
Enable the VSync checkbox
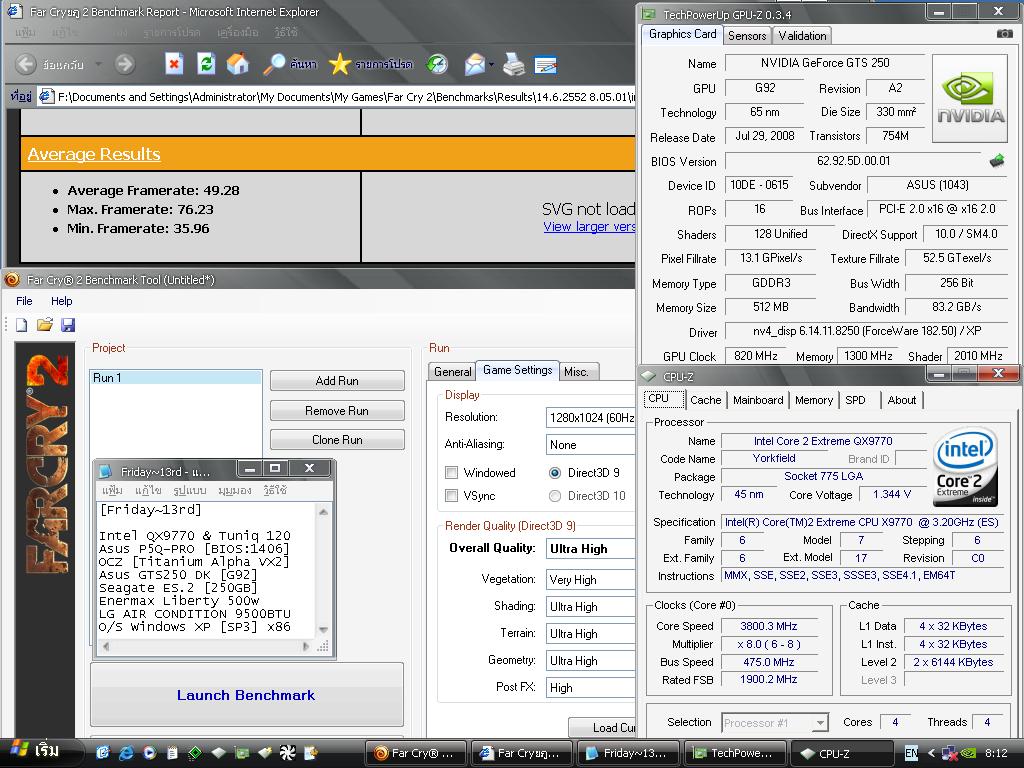(x=451, y=496)
